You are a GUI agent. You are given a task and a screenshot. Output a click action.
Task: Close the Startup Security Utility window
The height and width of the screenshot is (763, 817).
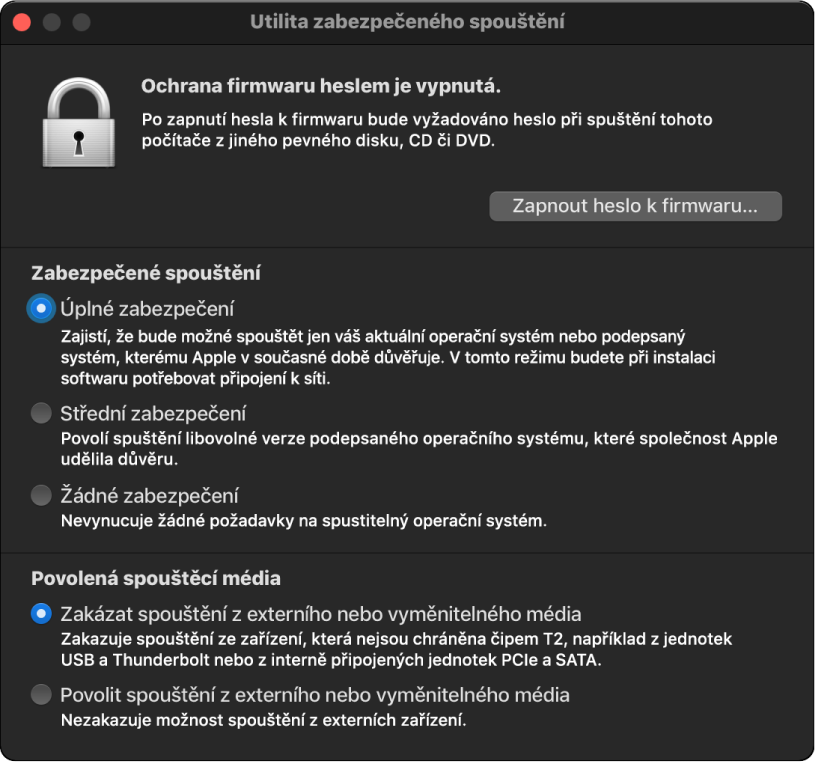[20, 20]
